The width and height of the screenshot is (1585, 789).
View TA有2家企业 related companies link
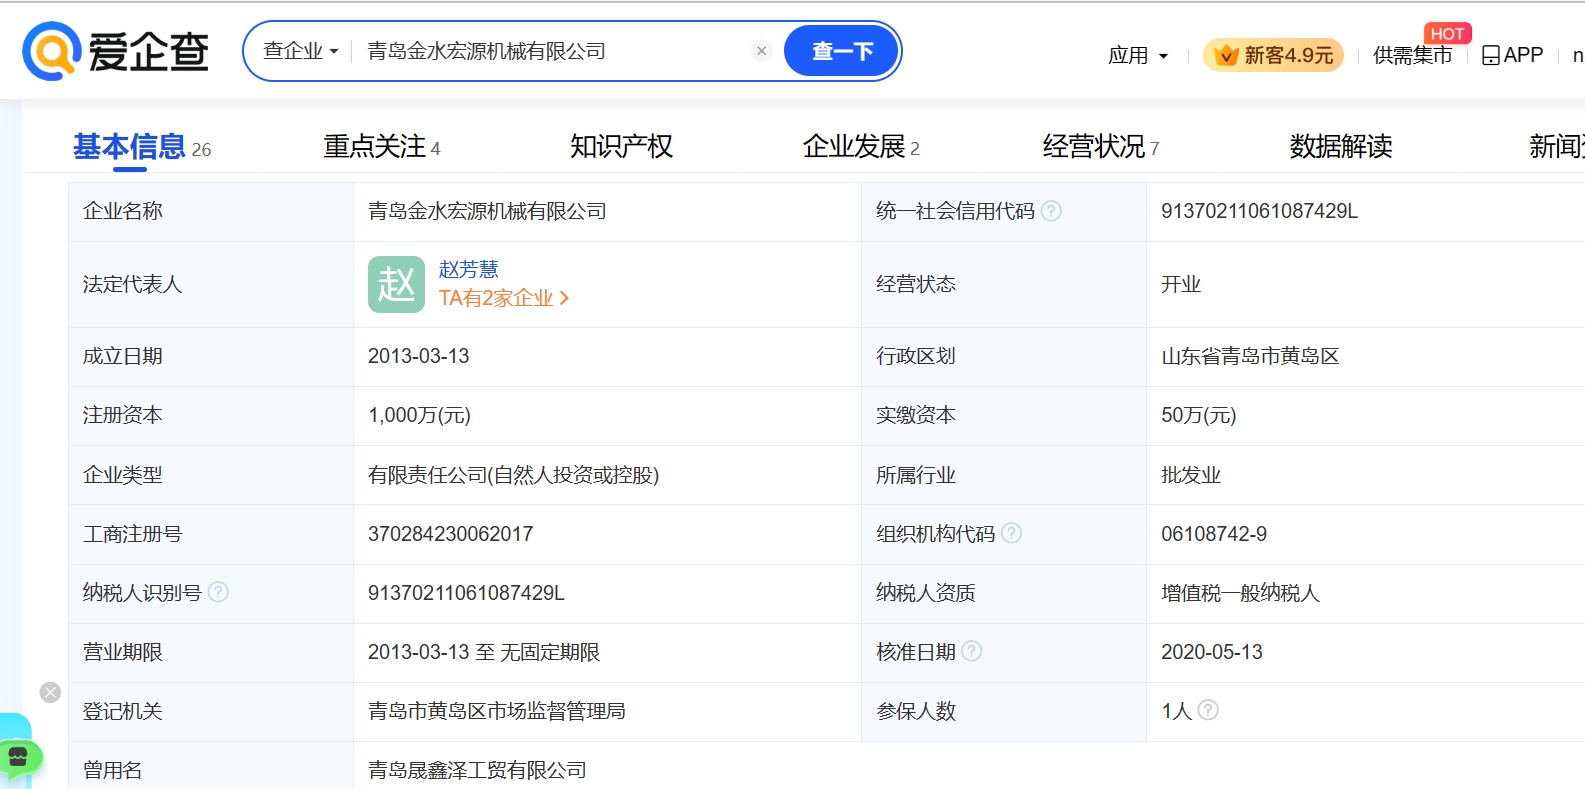pos(504,298)
